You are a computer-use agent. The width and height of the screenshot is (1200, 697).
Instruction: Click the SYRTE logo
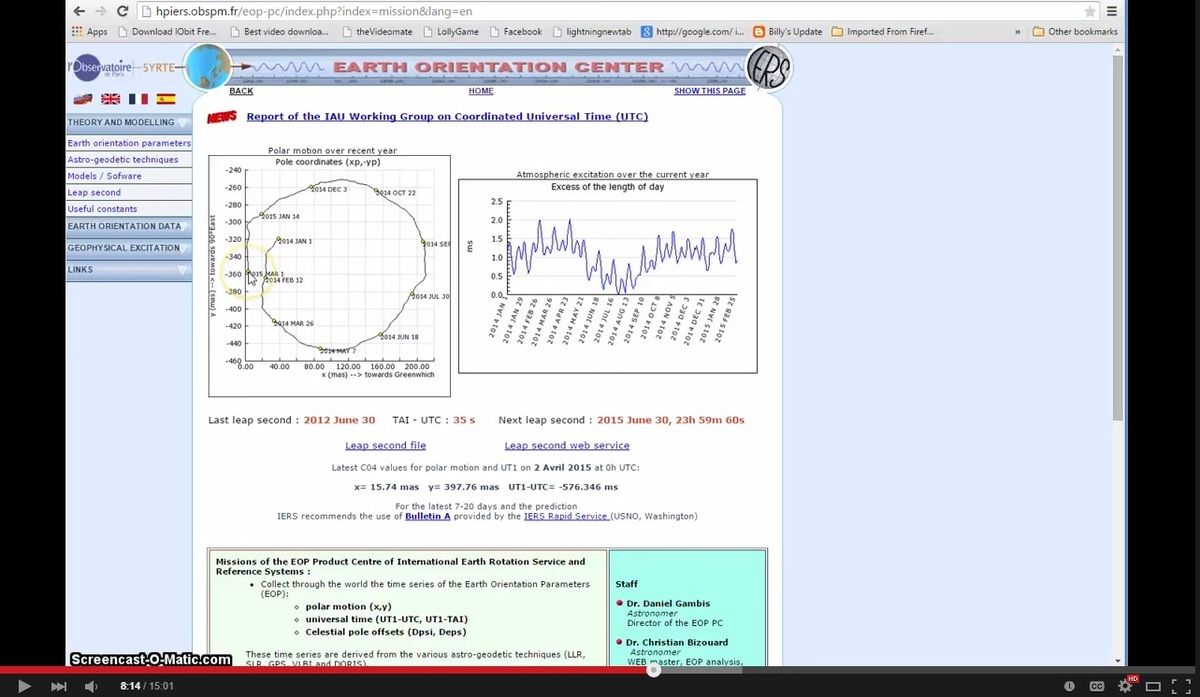pyautogui.click(x=160, y=67)
